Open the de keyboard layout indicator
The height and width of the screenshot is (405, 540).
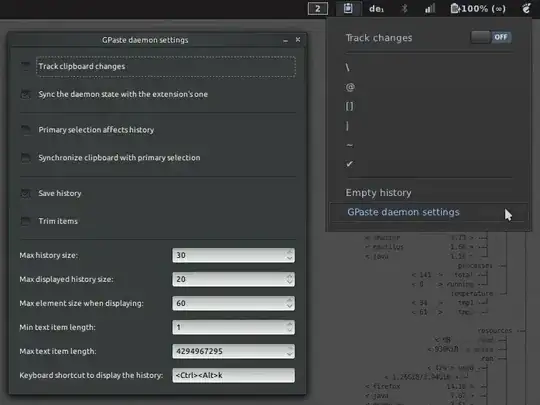point(376,9)
